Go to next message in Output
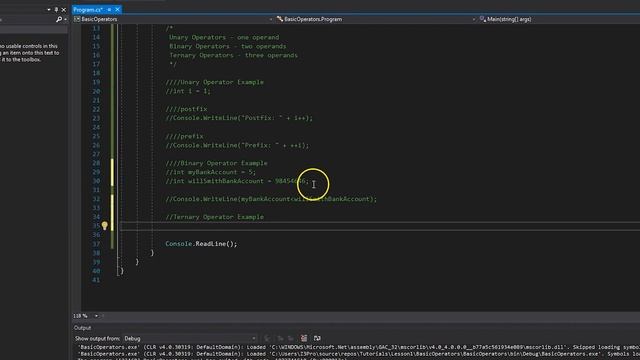640x360 pixels. pos(291,338)
